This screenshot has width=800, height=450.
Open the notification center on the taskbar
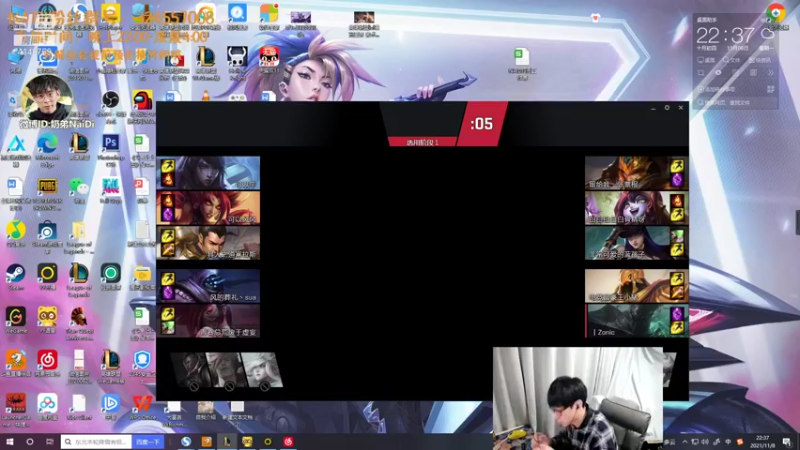787,442
